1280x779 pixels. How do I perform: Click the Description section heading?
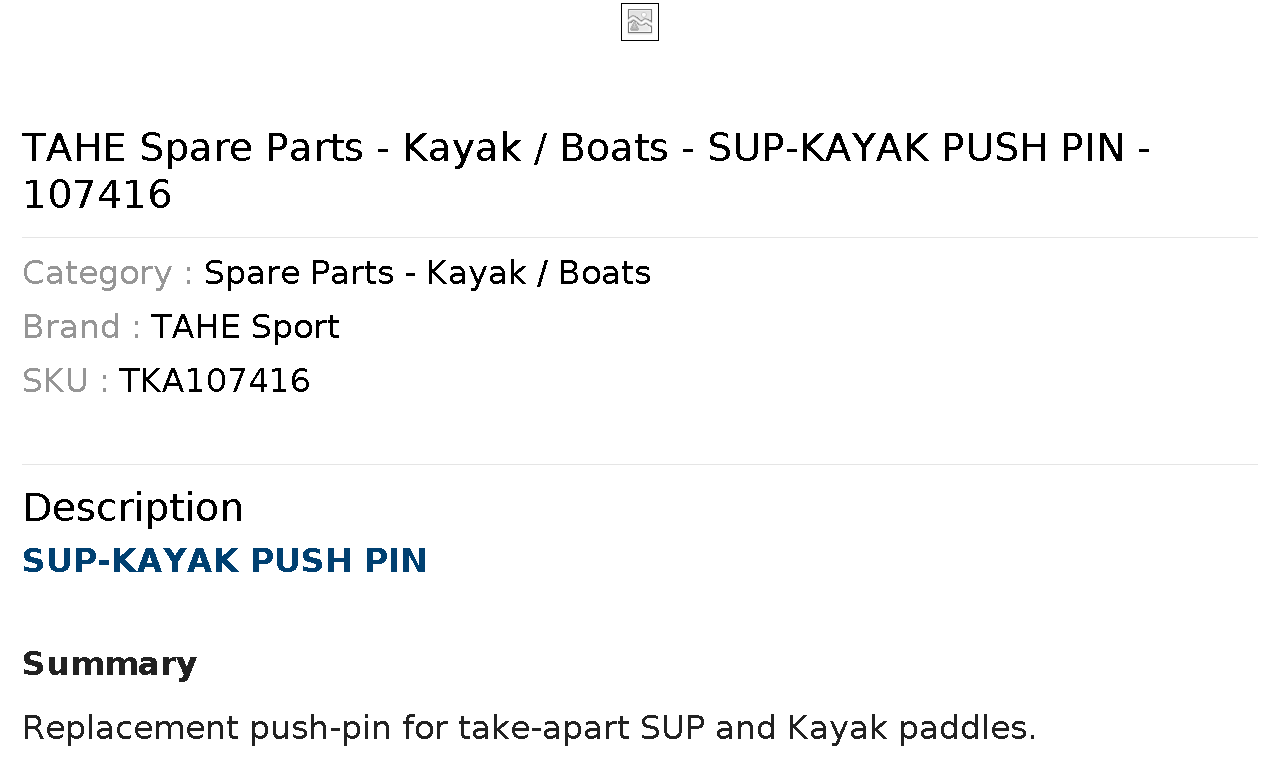(132, 508)
